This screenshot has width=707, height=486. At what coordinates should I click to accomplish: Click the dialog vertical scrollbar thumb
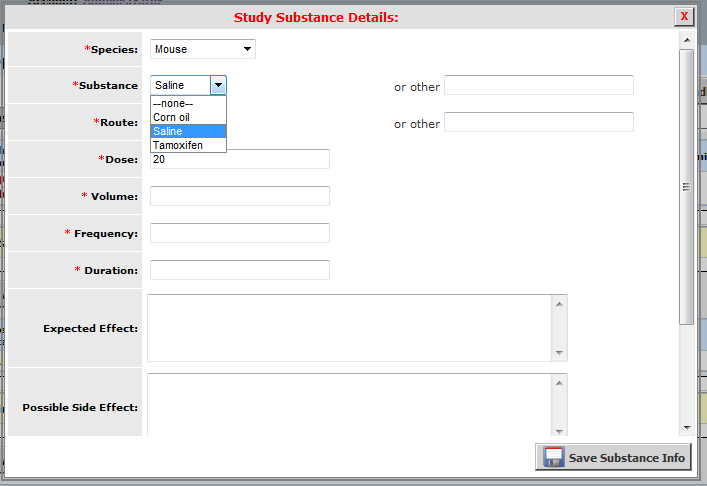point(687,187)
